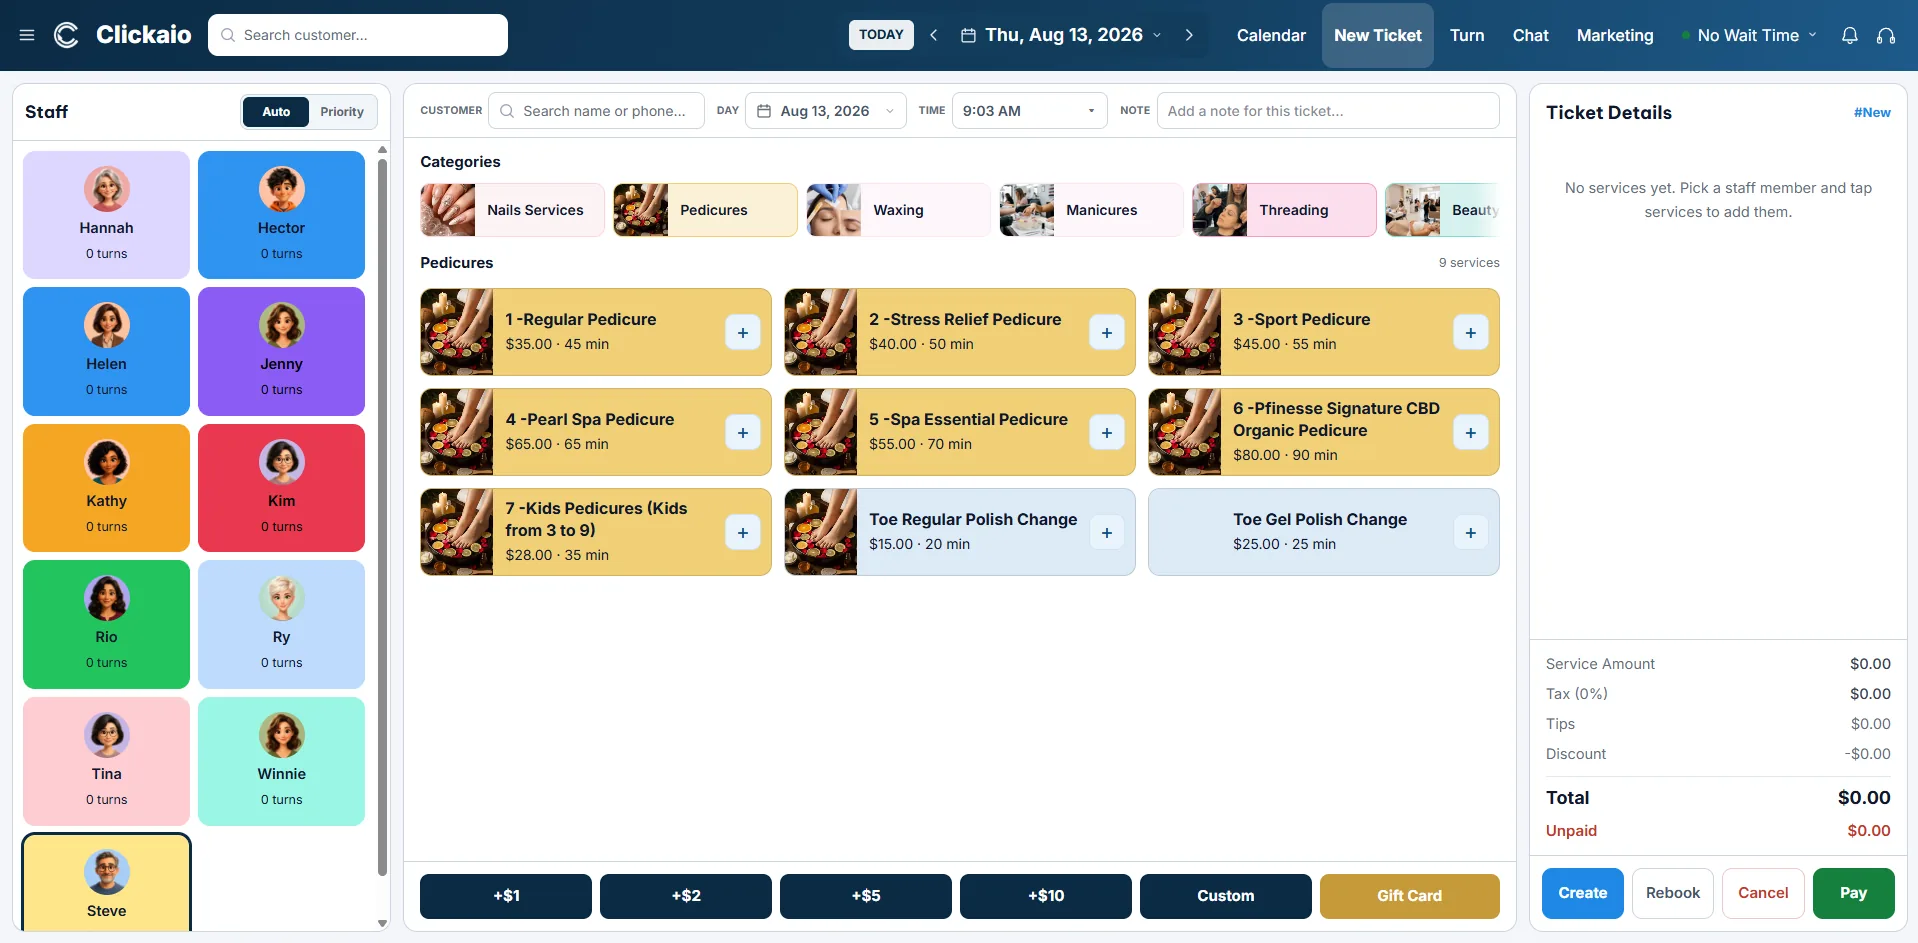
Task: Add a +$1 tip
Action: [x=506, y=896]
